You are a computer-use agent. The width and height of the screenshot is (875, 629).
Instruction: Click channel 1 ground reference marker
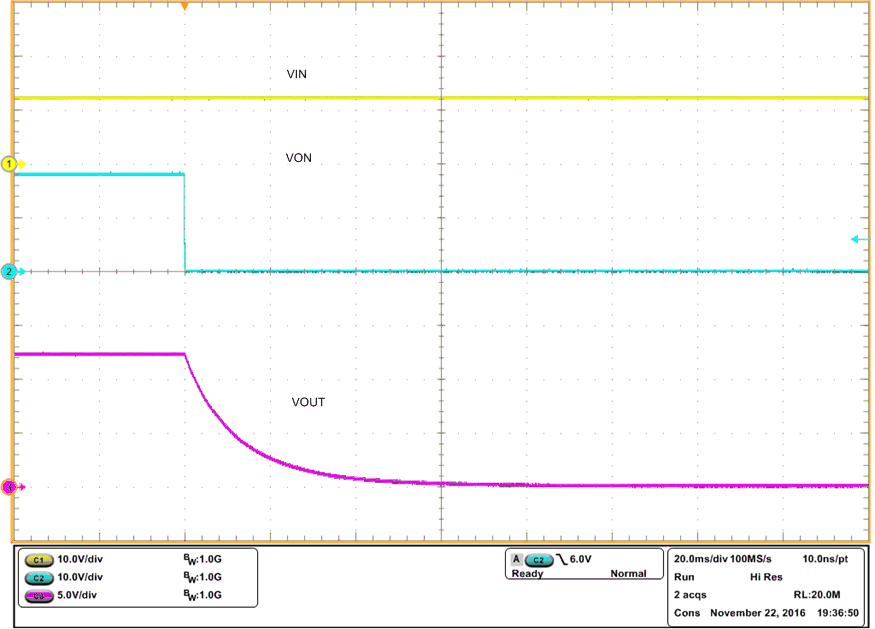[7, 162]
